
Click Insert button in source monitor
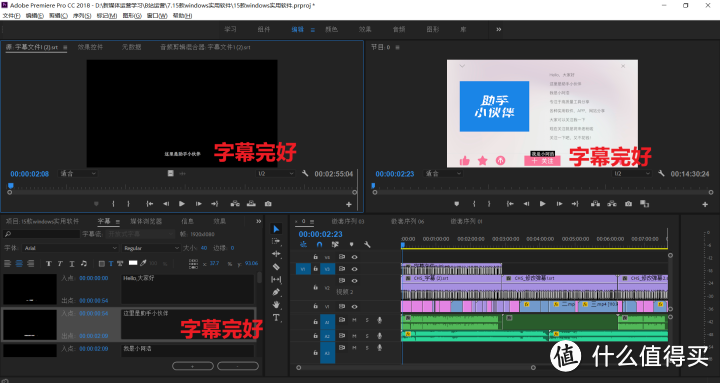click(235, 203)
